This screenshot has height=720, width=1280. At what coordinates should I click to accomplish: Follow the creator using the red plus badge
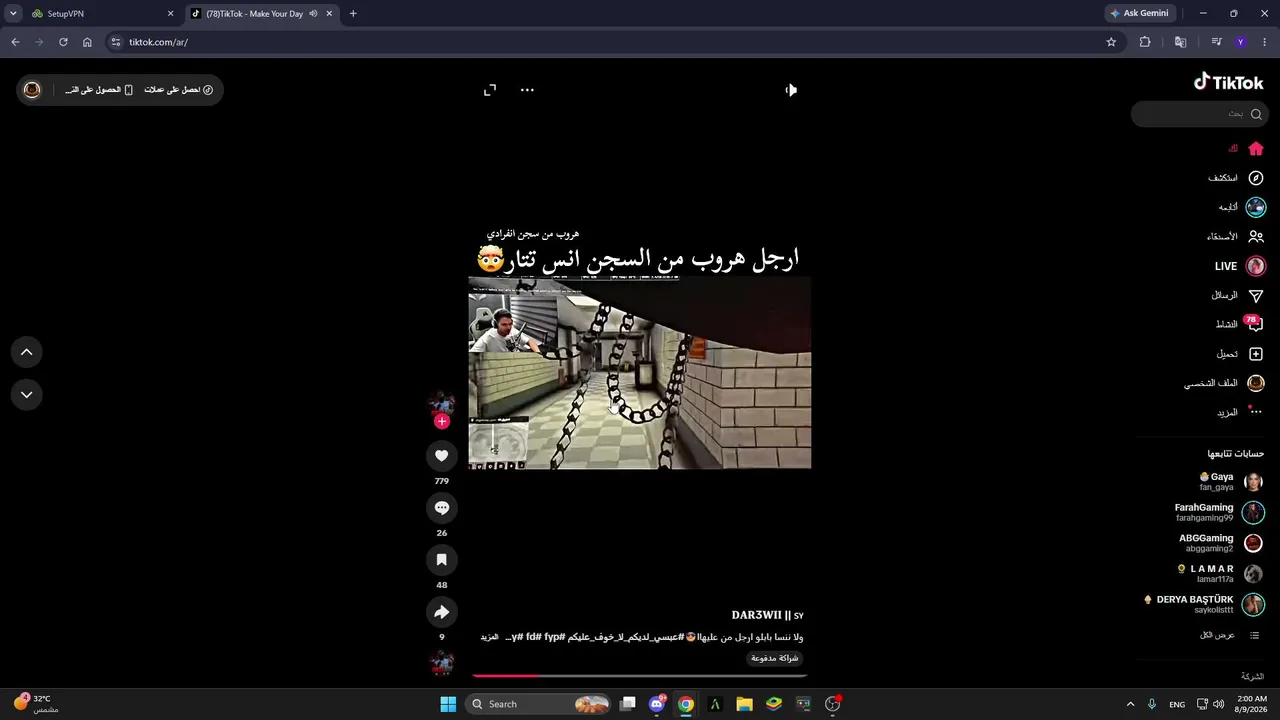(x=442, y=421)
